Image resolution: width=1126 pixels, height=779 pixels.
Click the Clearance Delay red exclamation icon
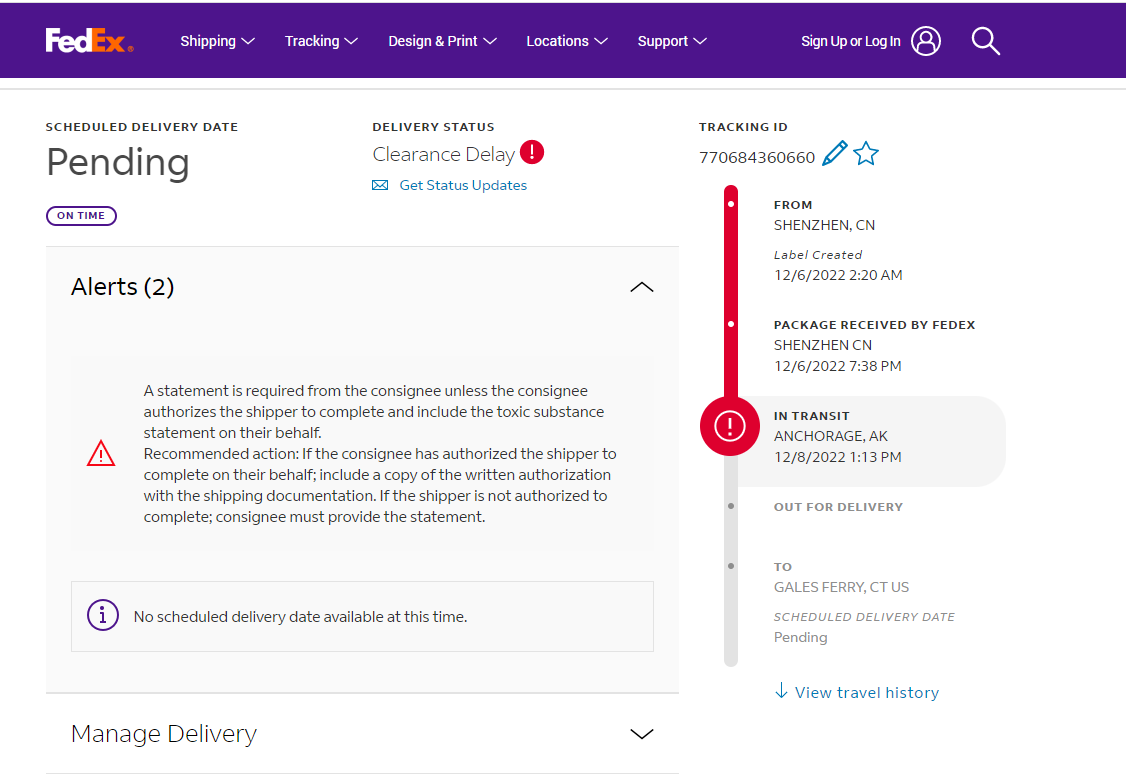531,152
